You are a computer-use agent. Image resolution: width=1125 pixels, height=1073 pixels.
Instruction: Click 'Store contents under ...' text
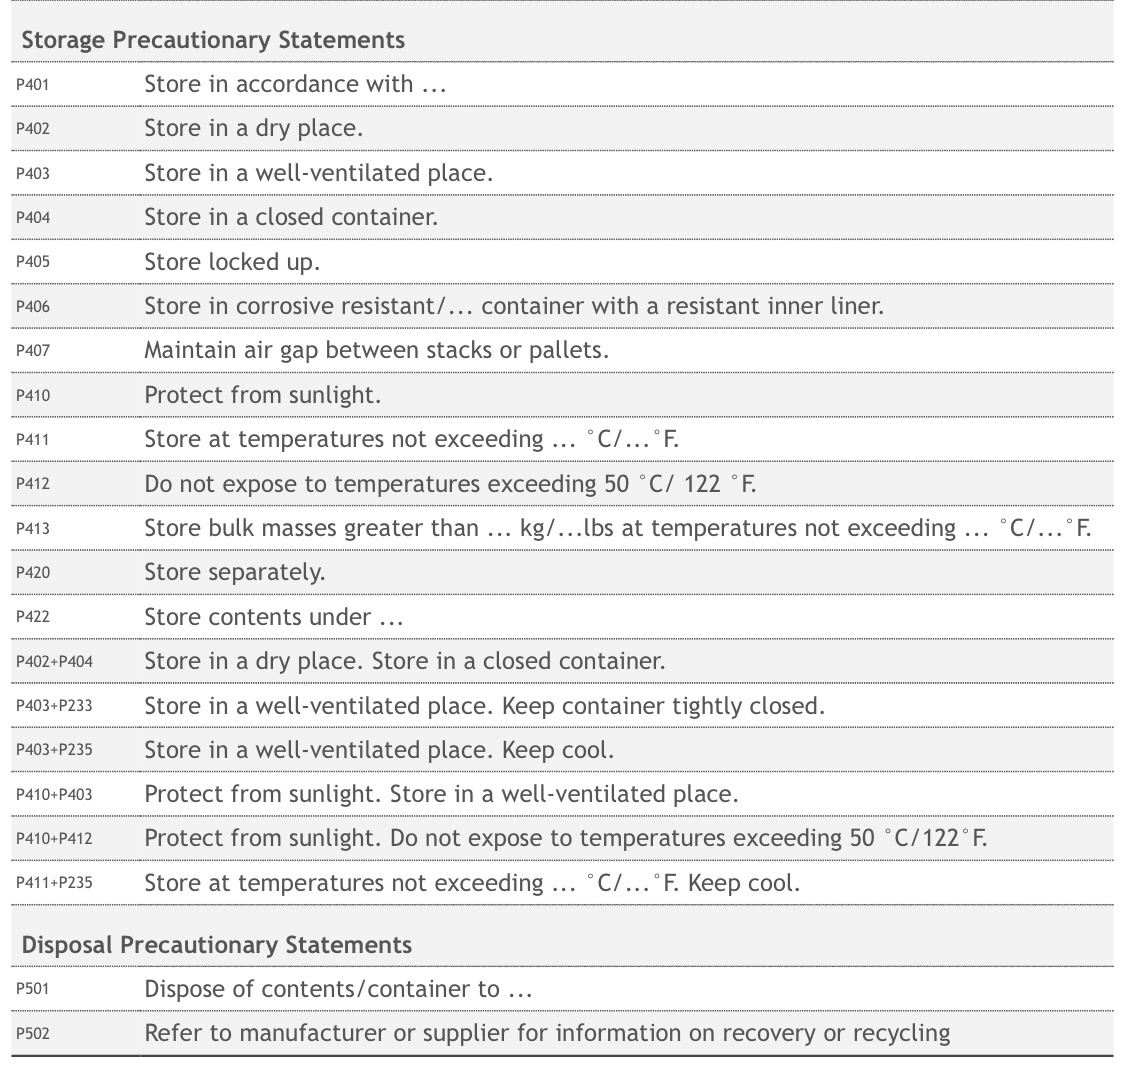tap(273, 617)
